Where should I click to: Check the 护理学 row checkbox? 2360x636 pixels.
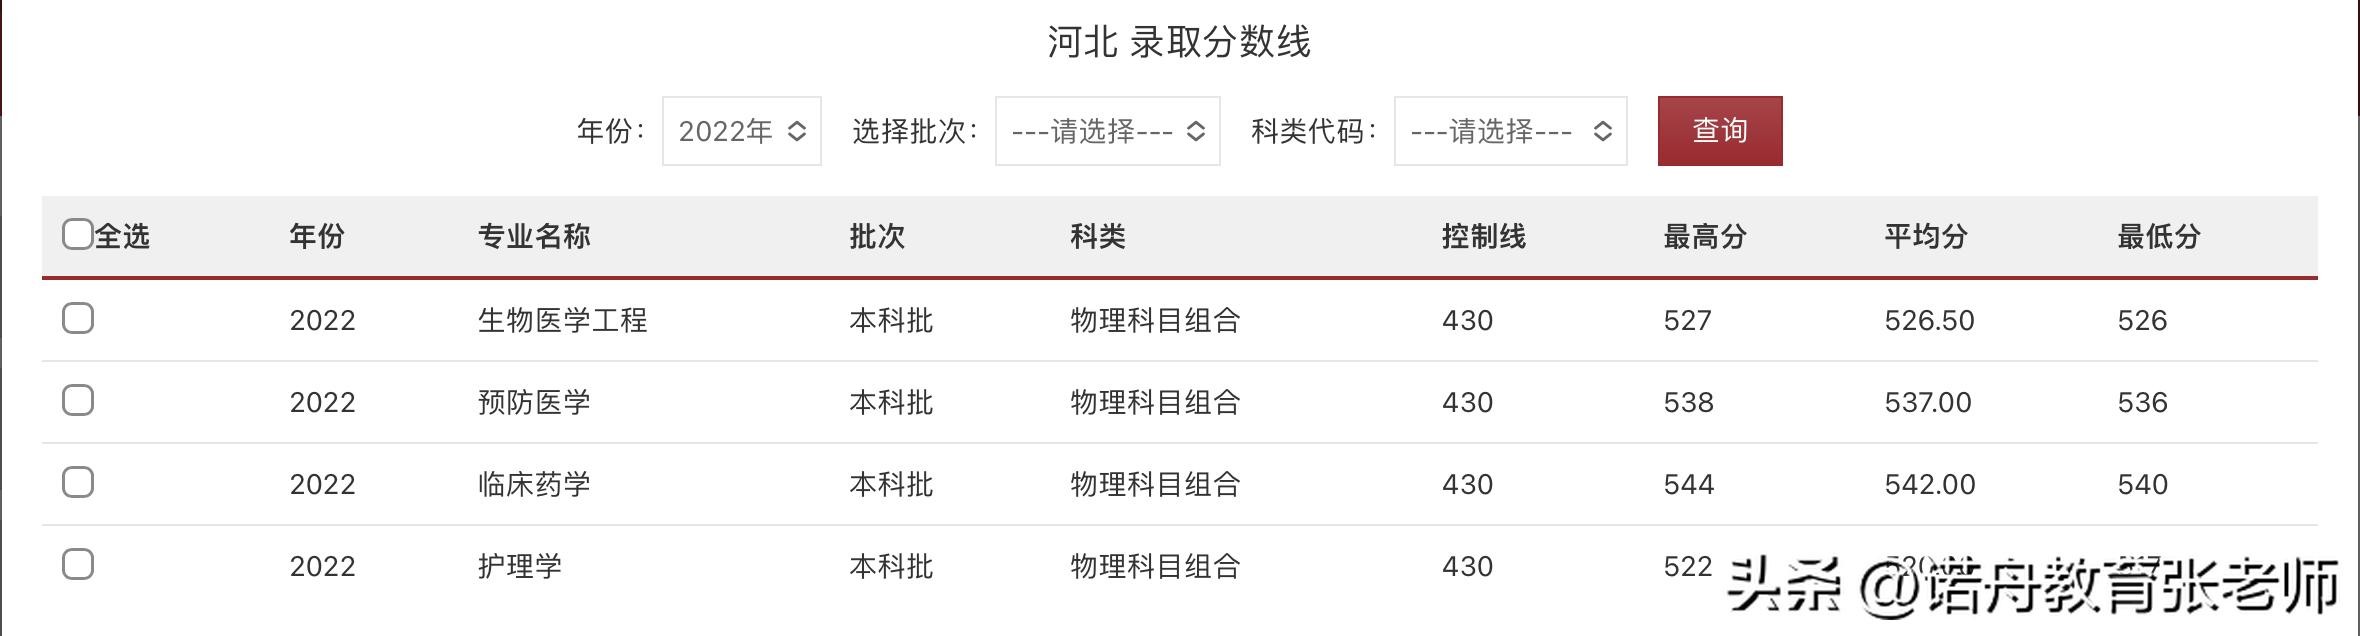(x=78, y=565)
